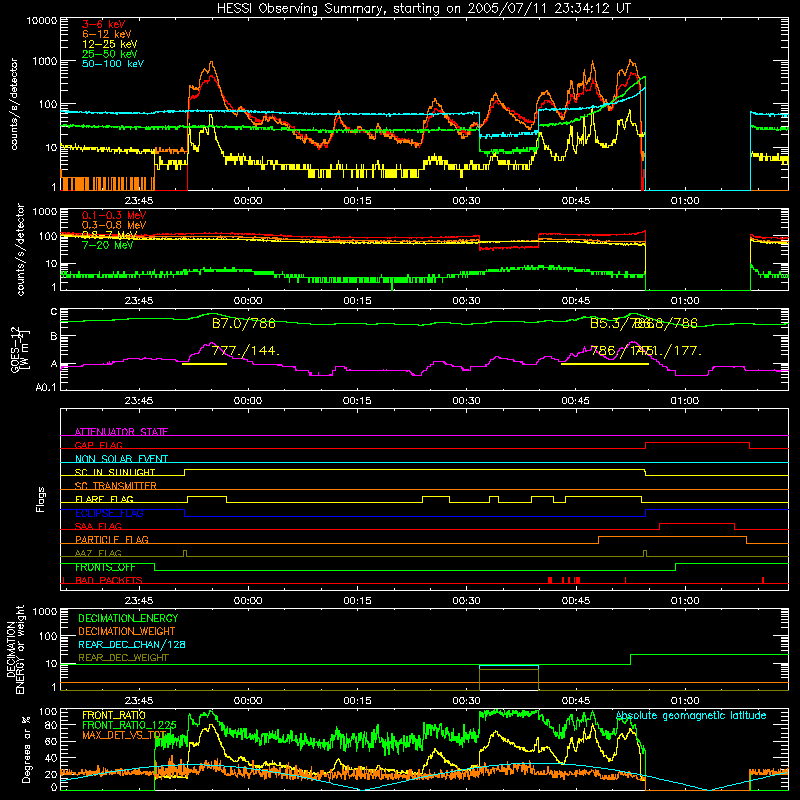800x800 pixels.
Task: Click the 12-25 keV legend entry
Action: [x=110, y=44]
